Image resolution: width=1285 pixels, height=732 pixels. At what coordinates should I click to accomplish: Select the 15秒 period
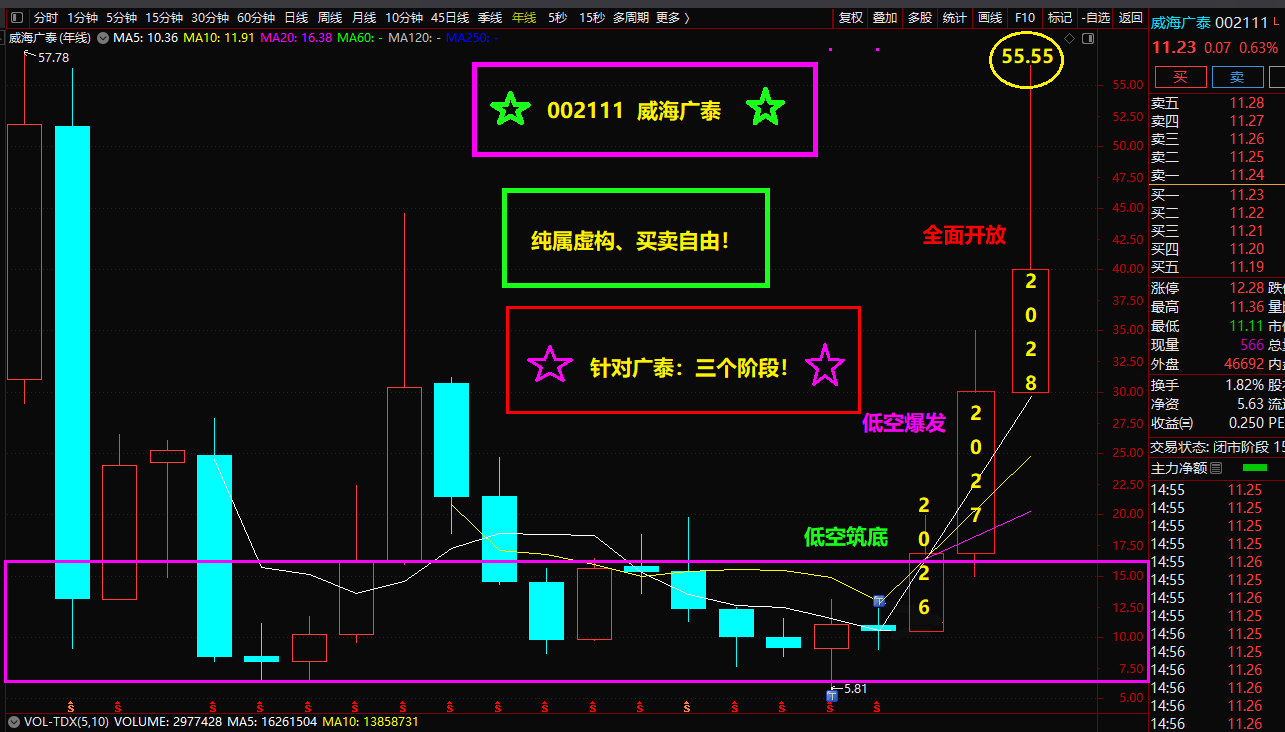click(592, 18)
